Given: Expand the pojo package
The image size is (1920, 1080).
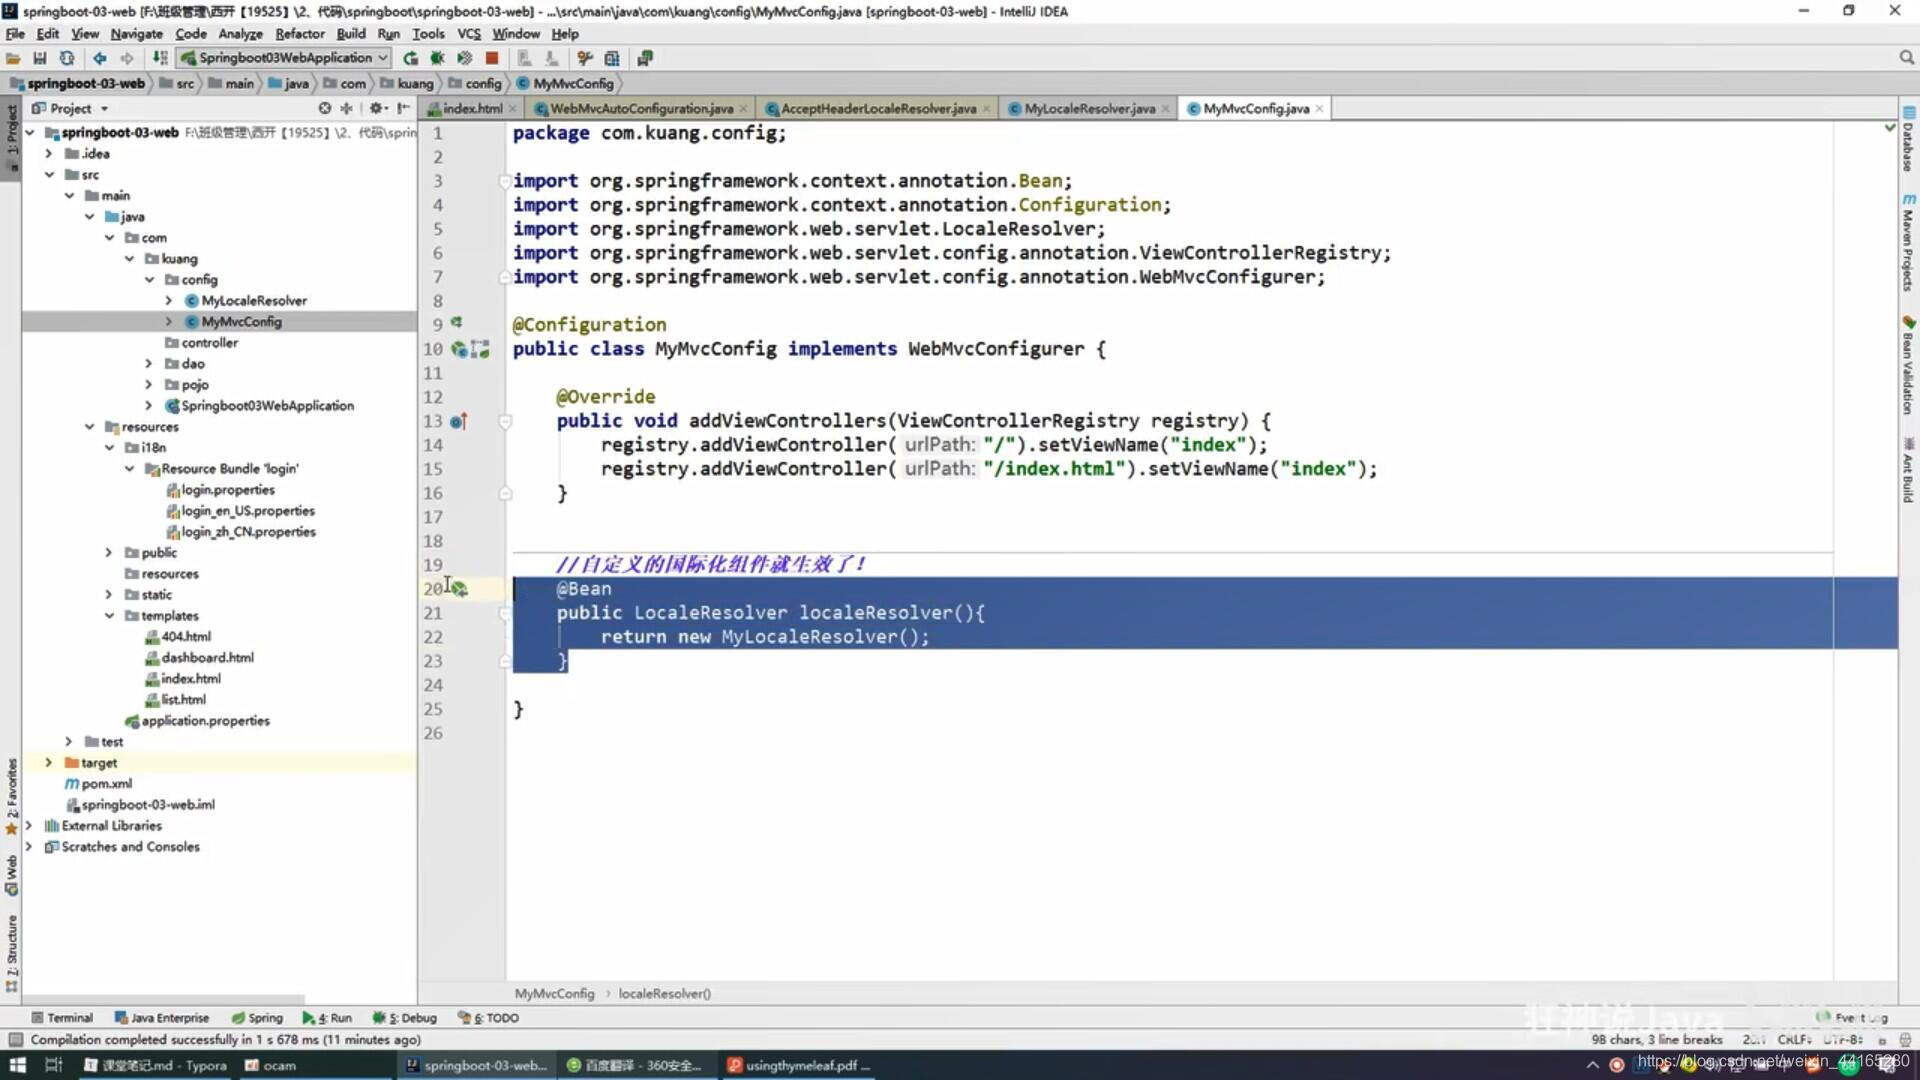Looking at the screenshot, I should click(149, 384).
